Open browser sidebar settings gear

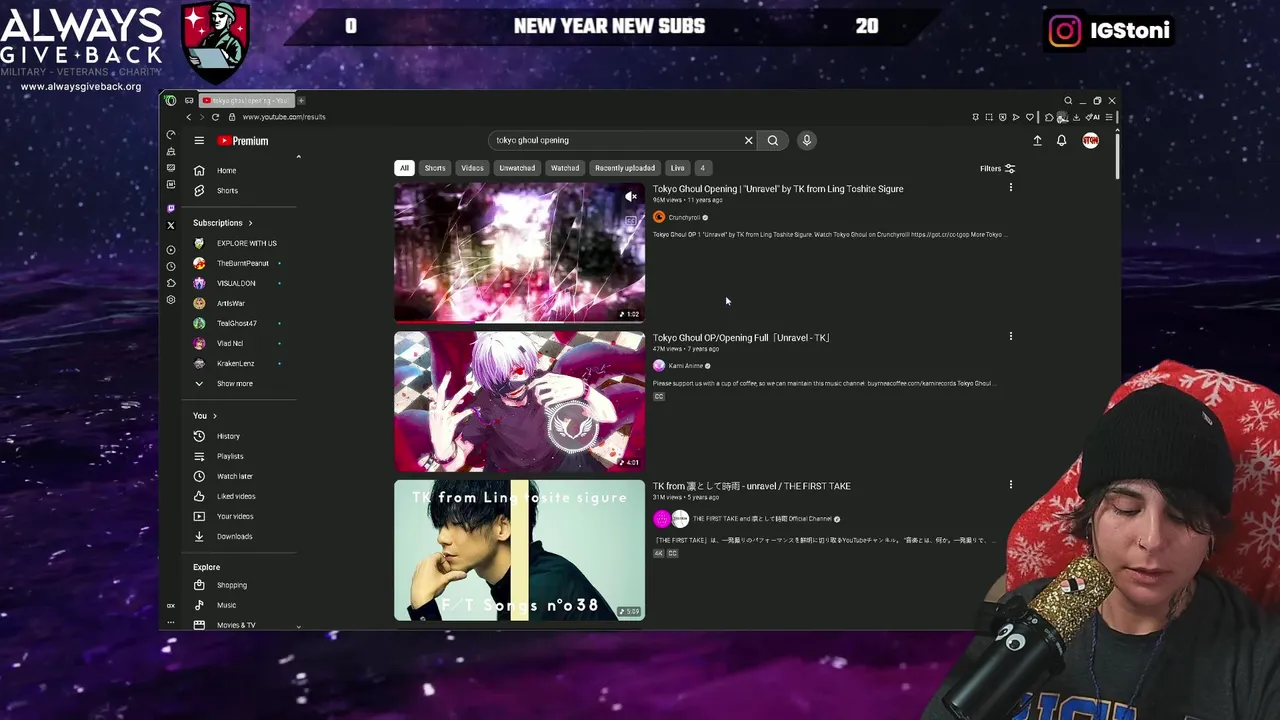point(171,300)
